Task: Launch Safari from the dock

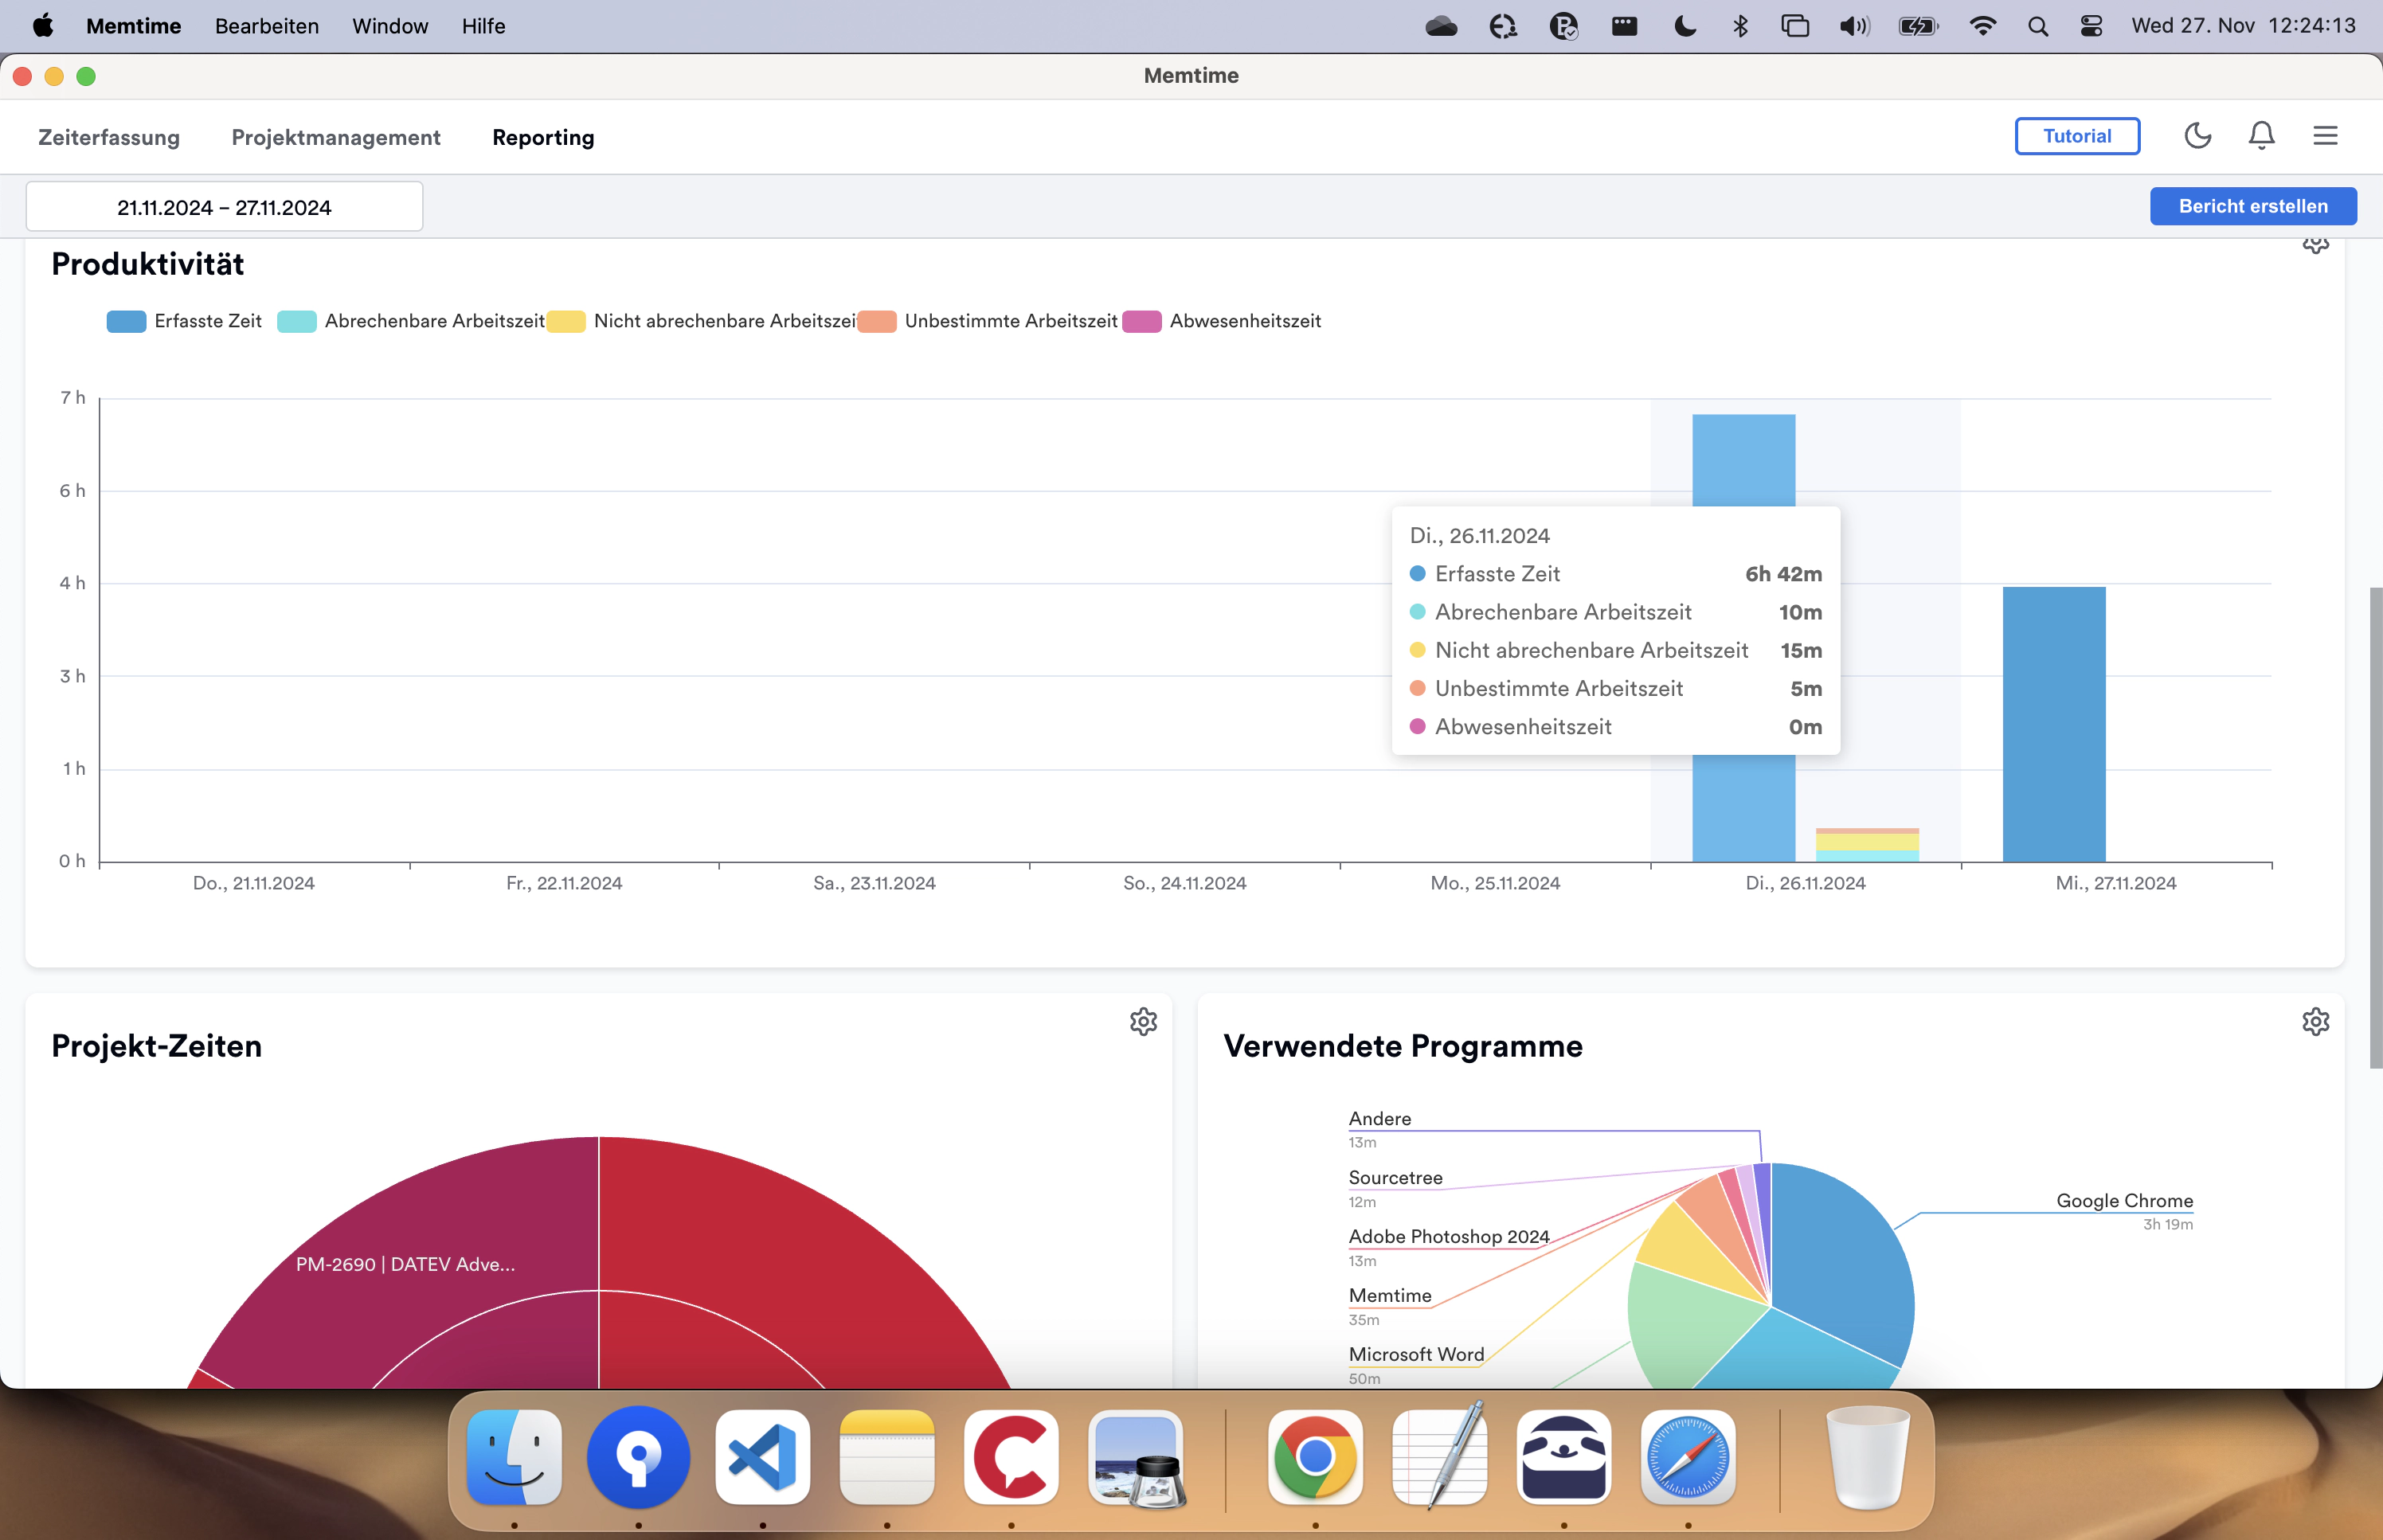Action: [1688, 1457]
